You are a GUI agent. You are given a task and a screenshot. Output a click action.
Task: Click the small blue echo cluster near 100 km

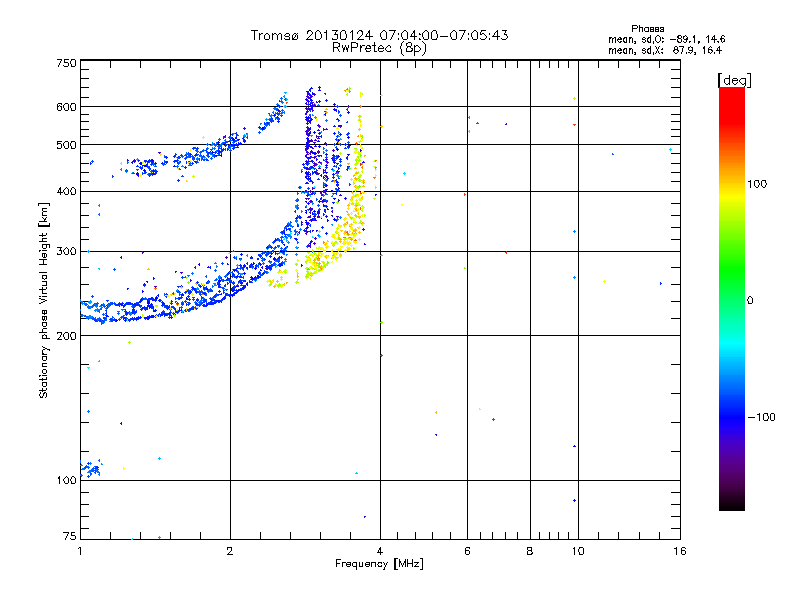[91, 469]
